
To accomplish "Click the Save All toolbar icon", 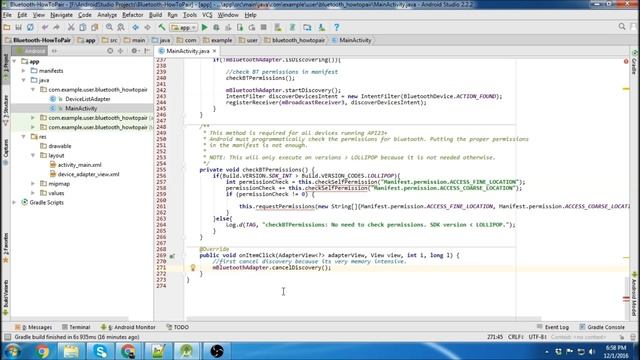I will [18, 27].
